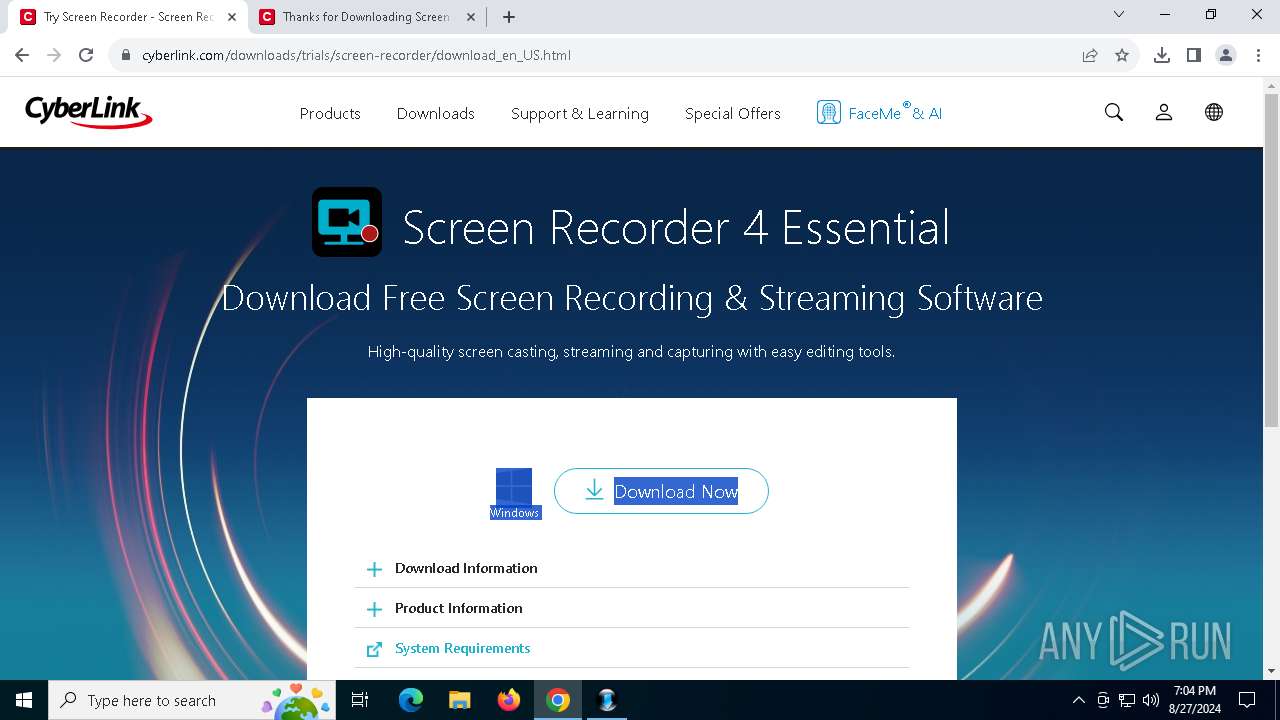Click the CyberLink logo
1280x720 pixels.
point(88,112)
